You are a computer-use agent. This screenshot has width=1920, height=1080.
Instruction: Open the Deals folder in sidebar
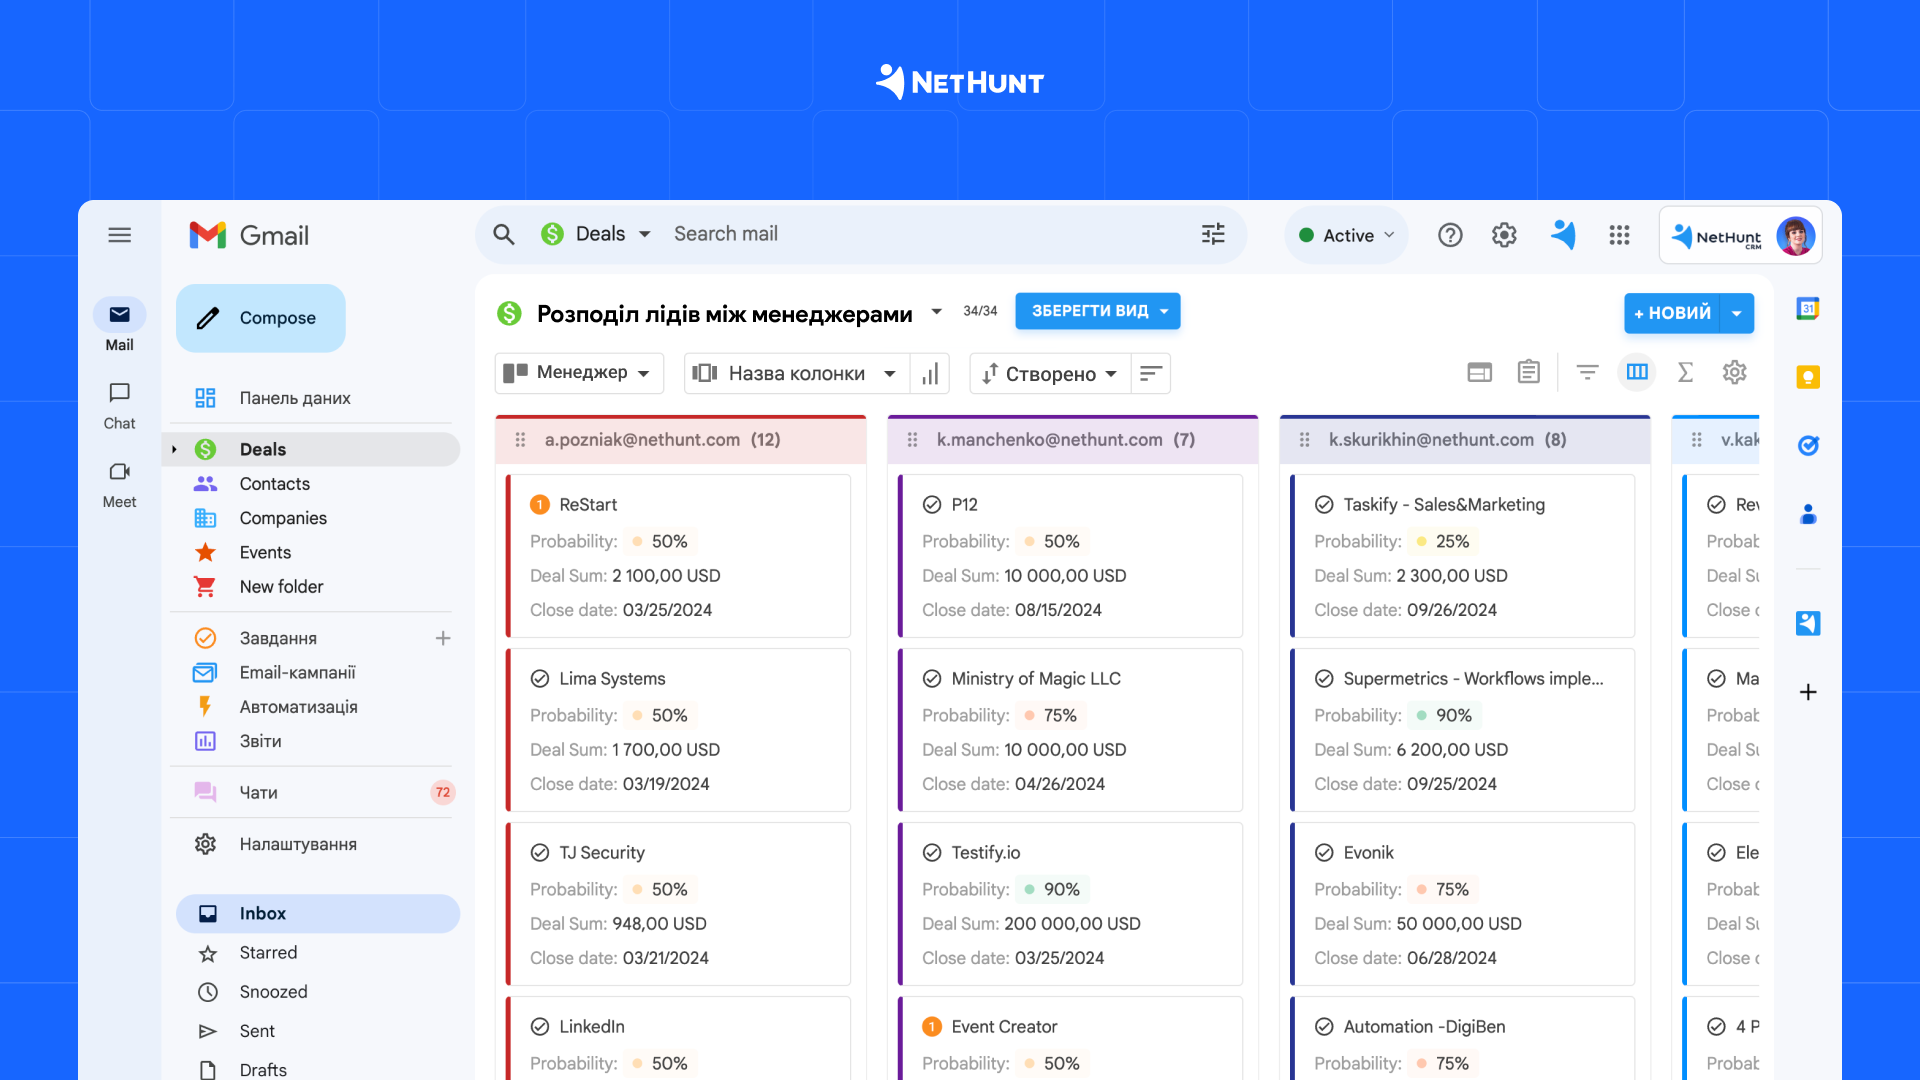[260, 448]
